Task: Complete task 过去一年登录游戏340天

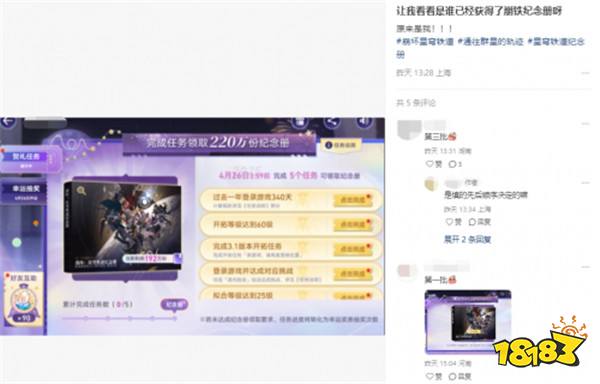Action: (352, 200)
